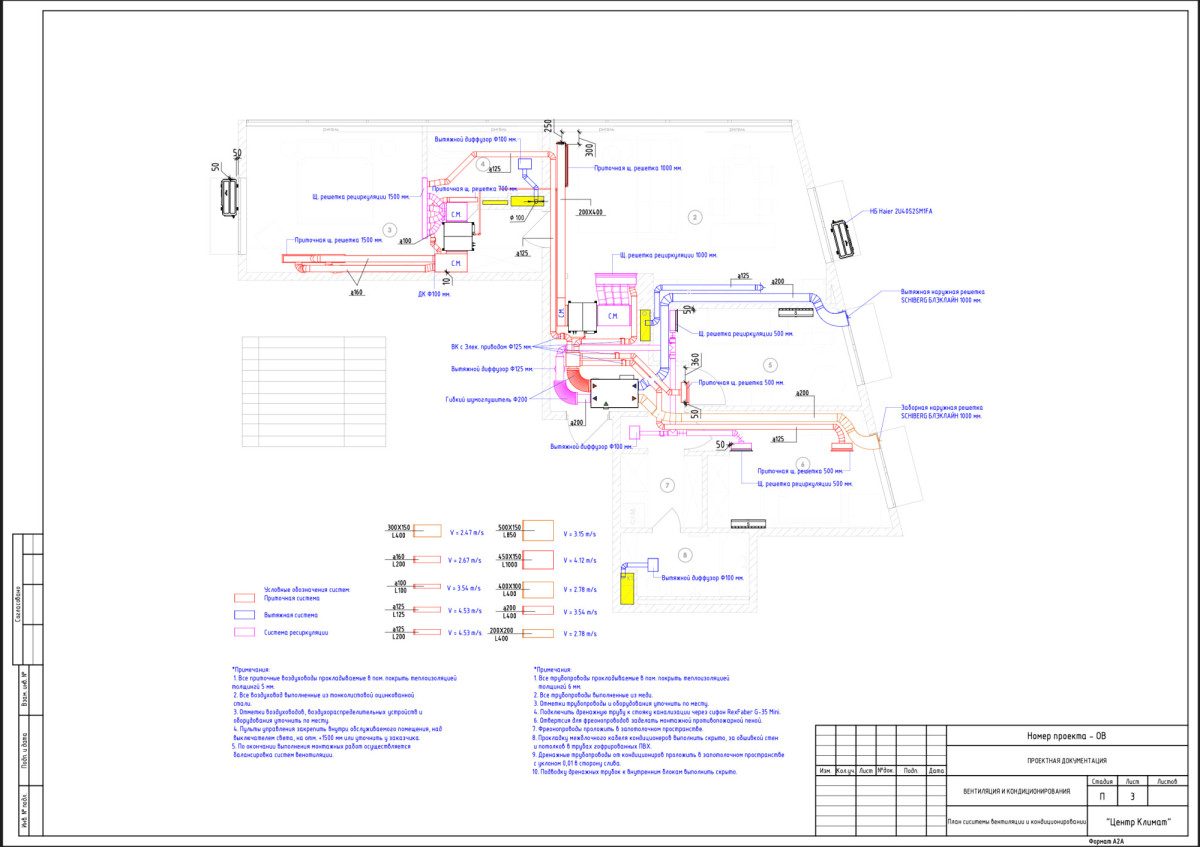Click the yellow unit in room 8

pos(627,587)
